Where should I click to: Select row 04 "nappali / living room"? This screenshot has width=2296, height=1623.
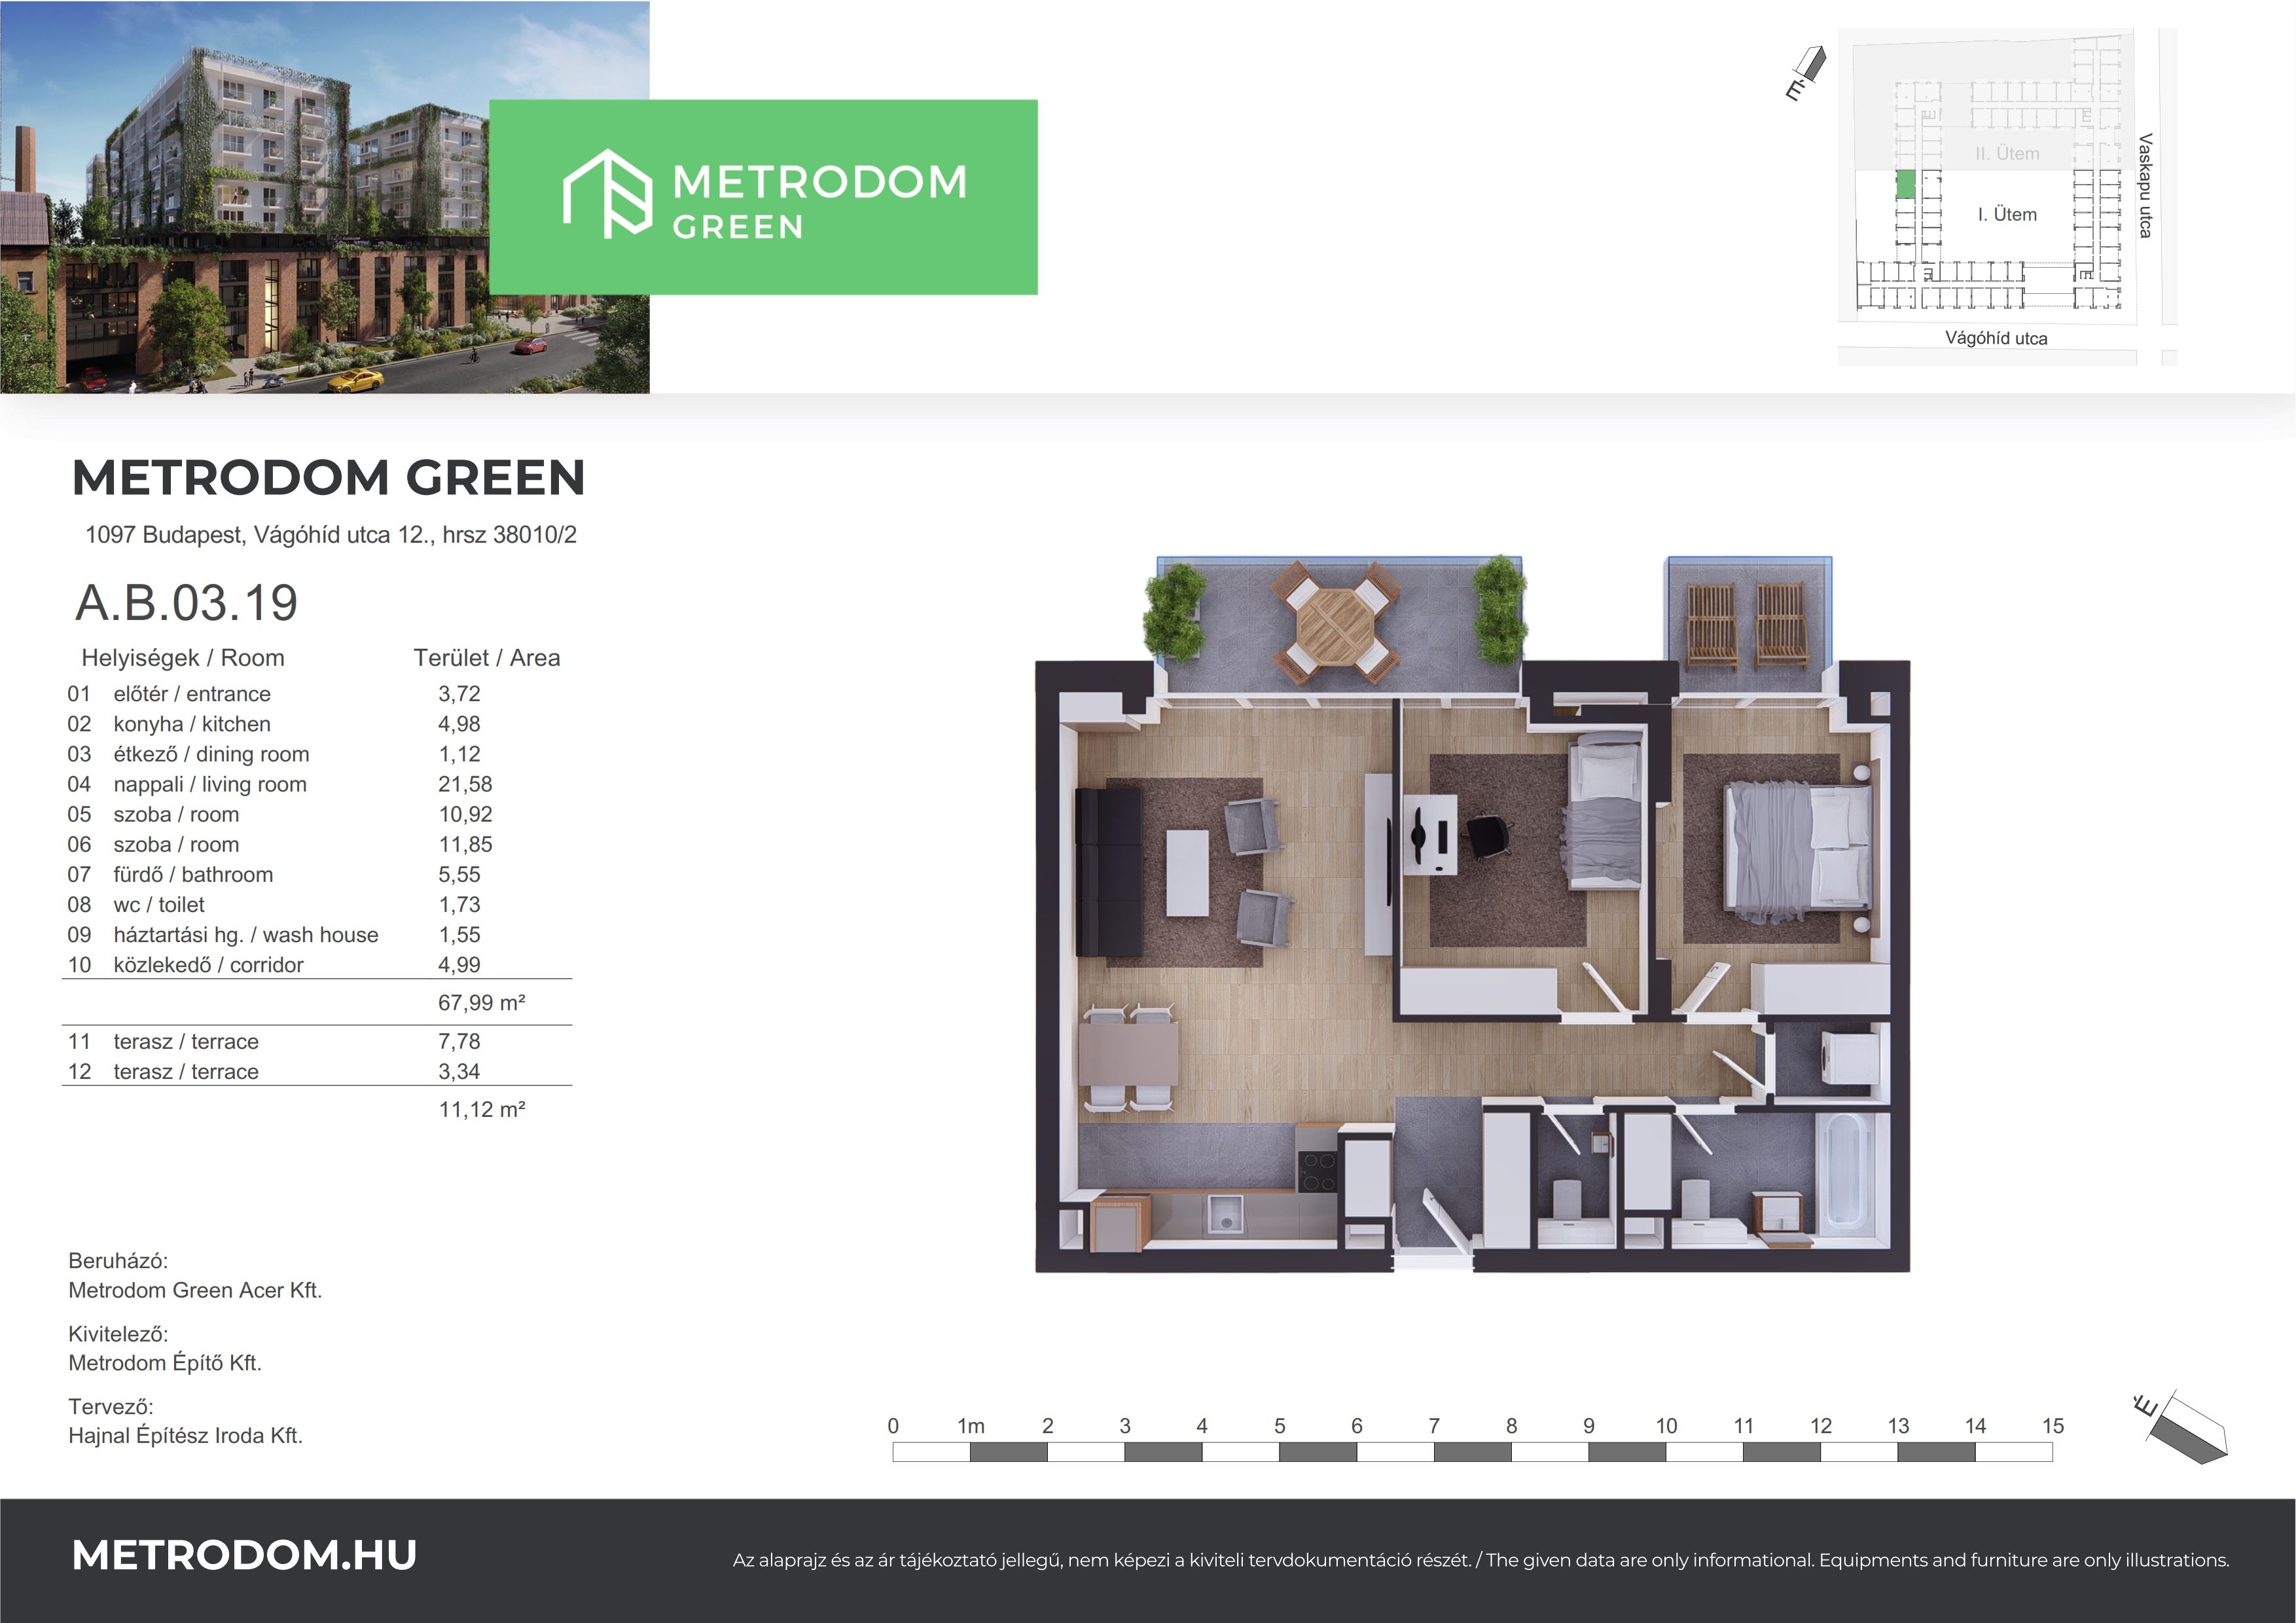[317, 784]
